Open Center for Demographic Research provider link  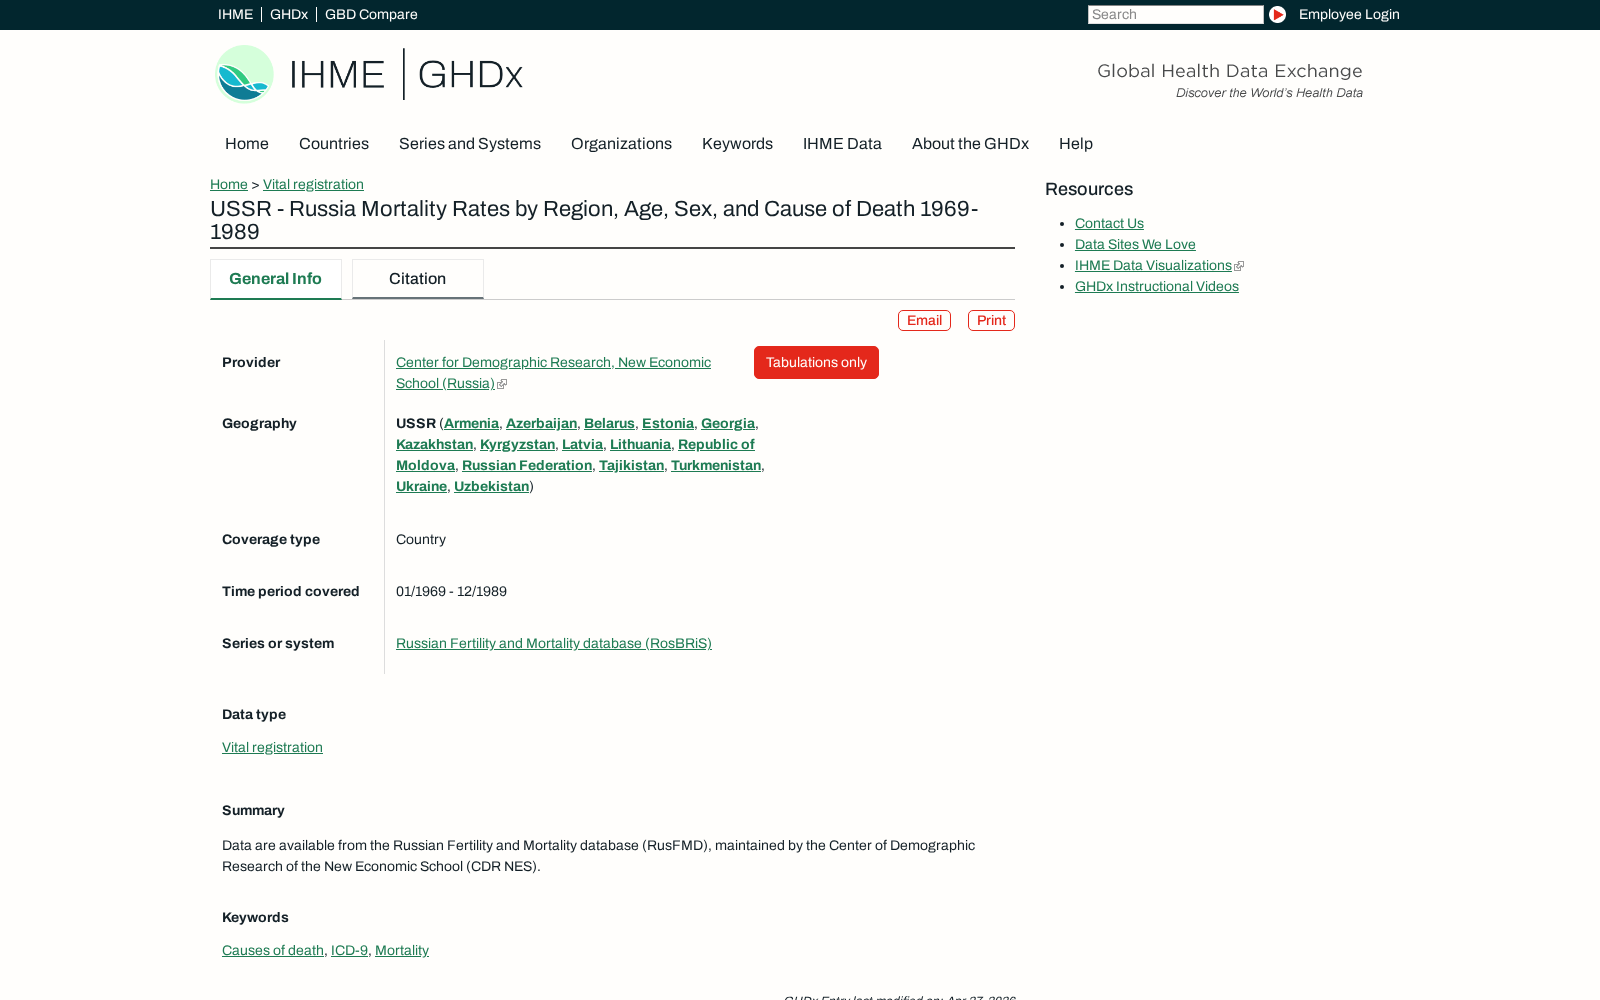pyautogui.click(x=553, y=373)
